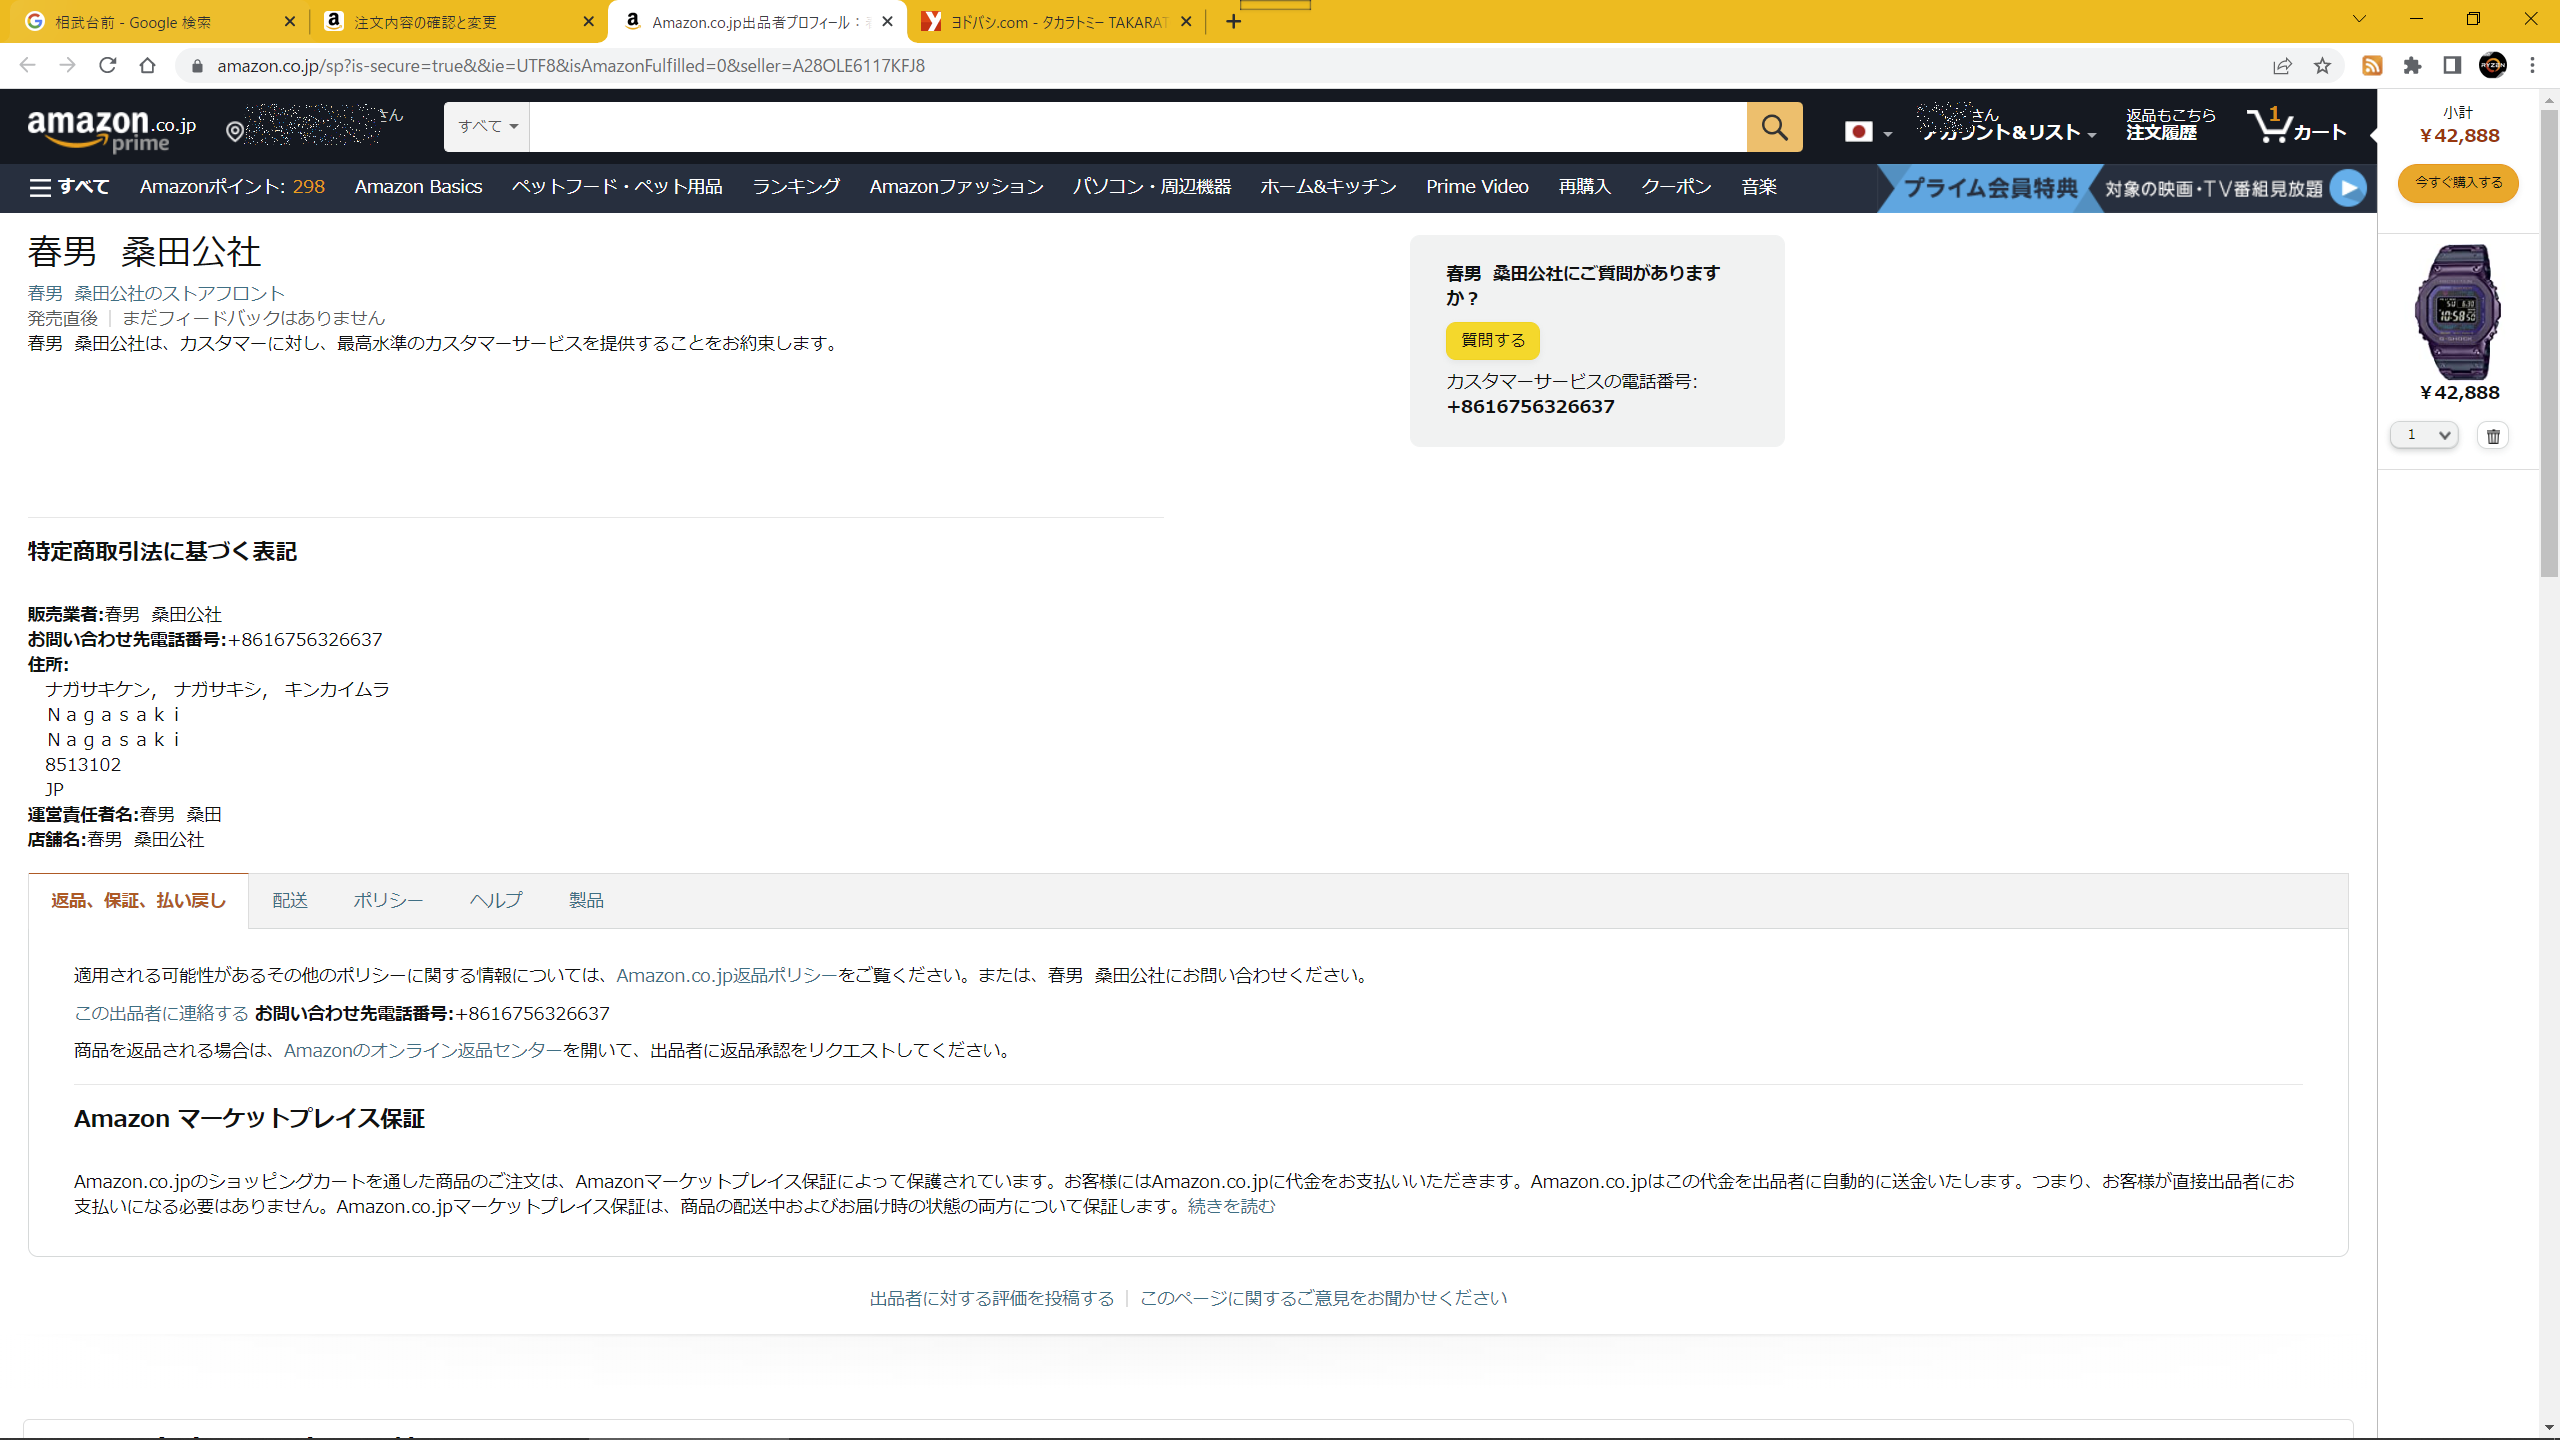The width and height of the screenshot is (2560, 1440).
Task: Click the browser address bar URL
Action: point(571,66)
